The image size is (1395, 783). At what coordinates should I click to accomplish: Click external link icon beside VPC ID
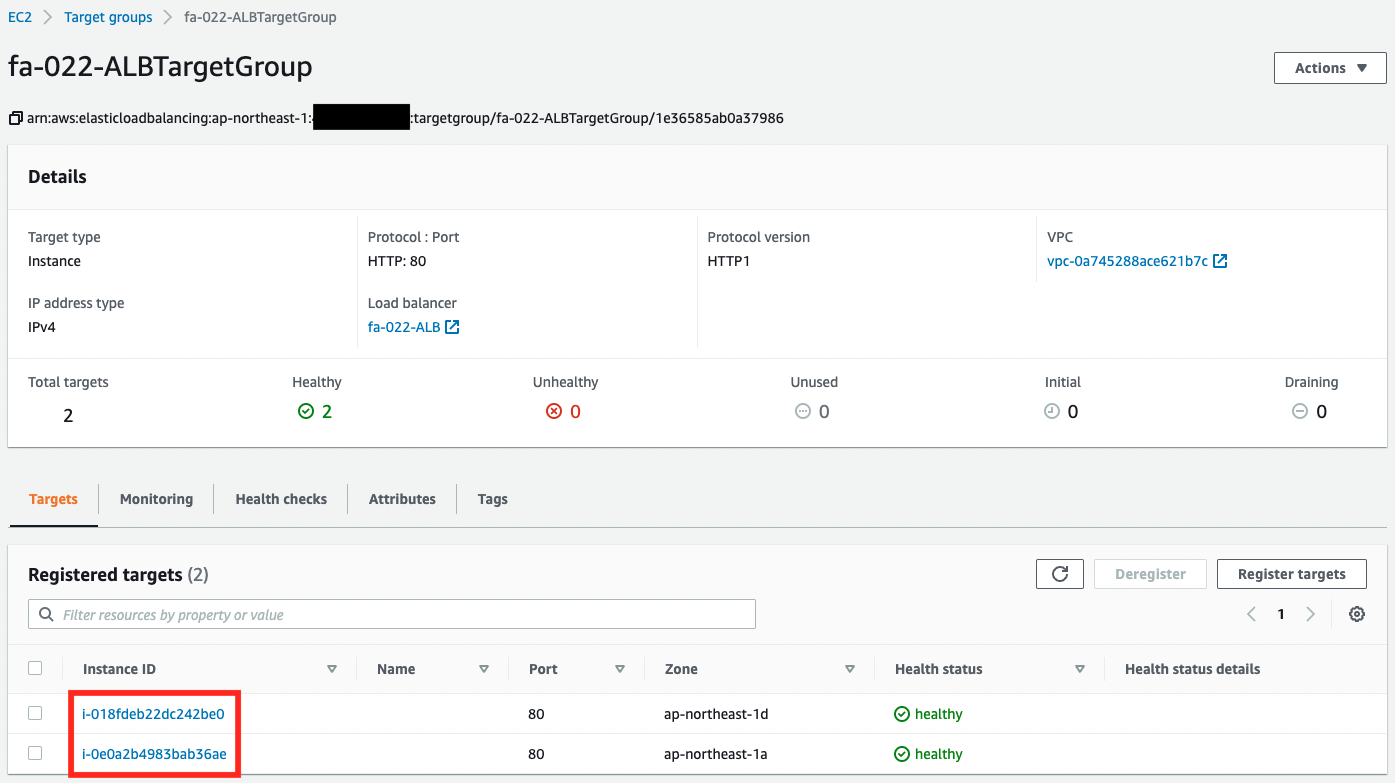tap(1220, 261)
